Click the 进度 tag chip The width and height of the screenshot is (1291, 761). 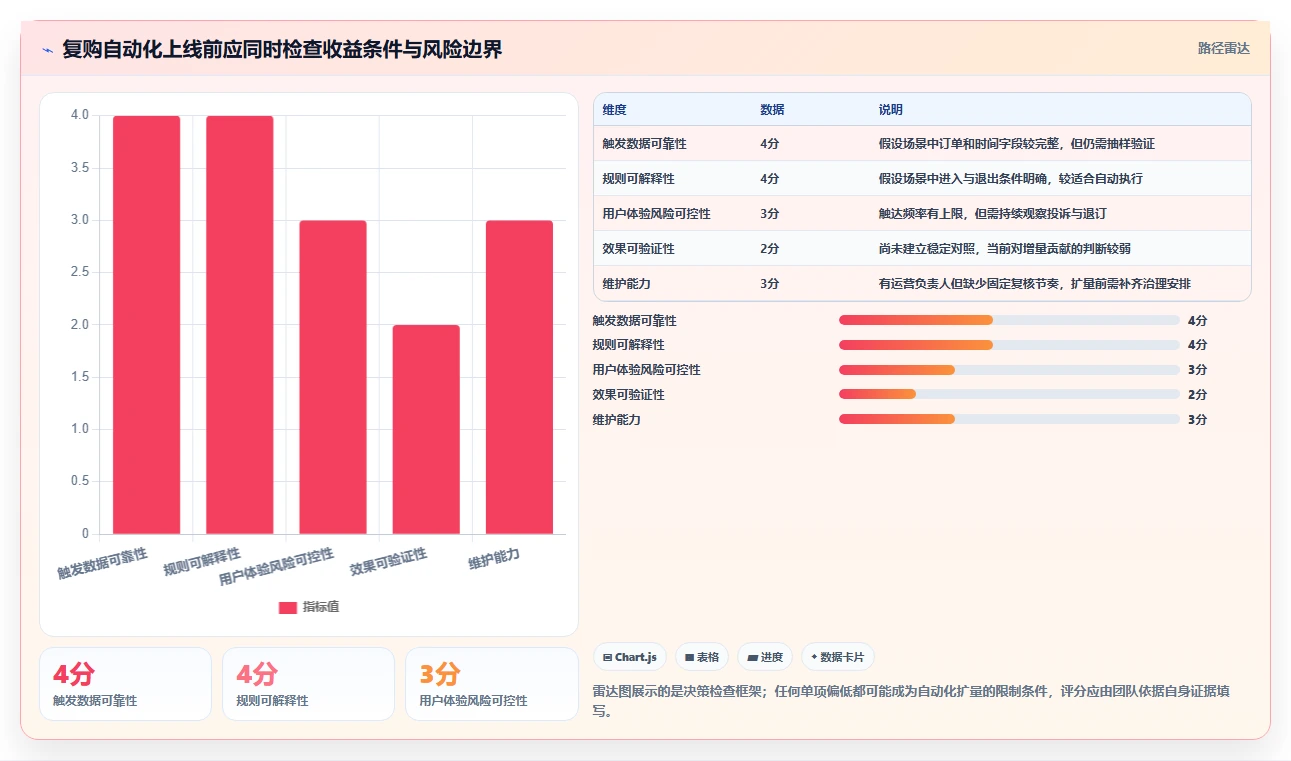(765, 657)
